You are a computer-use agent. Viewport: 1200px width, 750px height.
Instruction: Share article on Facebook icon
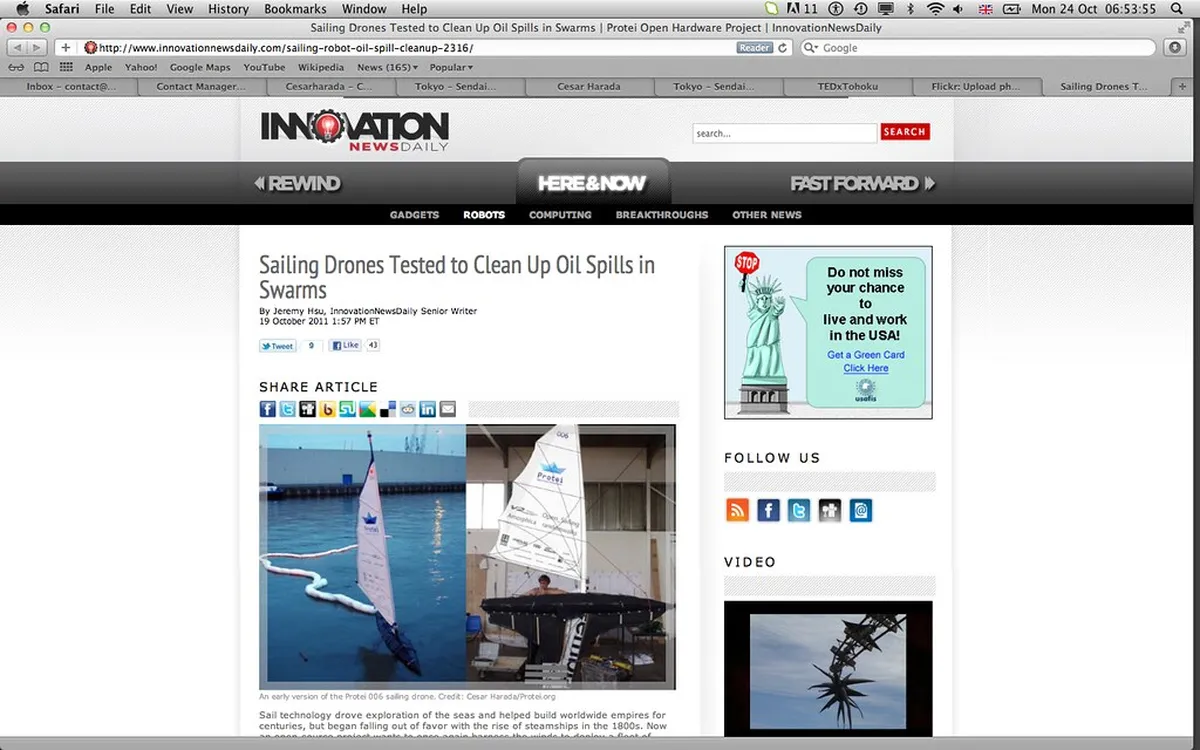268,409
